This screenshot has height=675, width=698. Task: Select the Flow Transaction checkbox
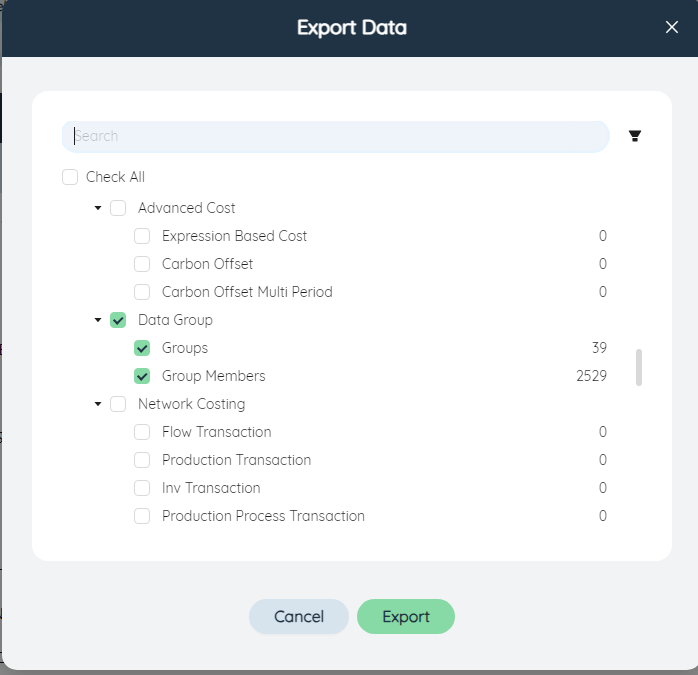tap(142, 432)
